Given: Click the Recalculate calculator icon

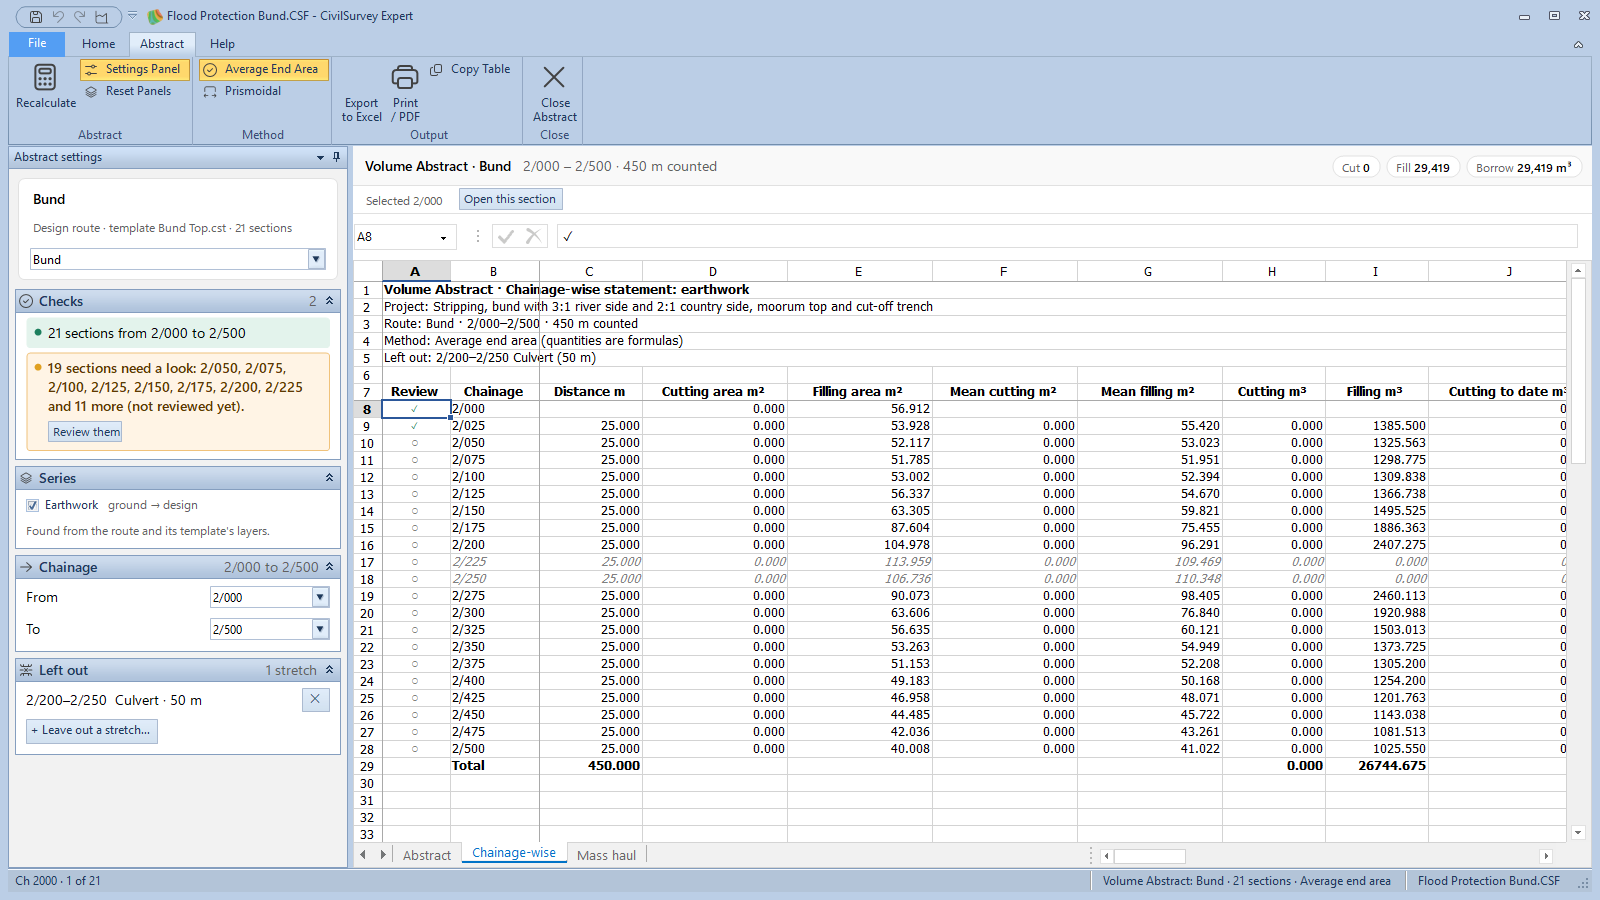Looking at the screenshot, I should point(45,77).
